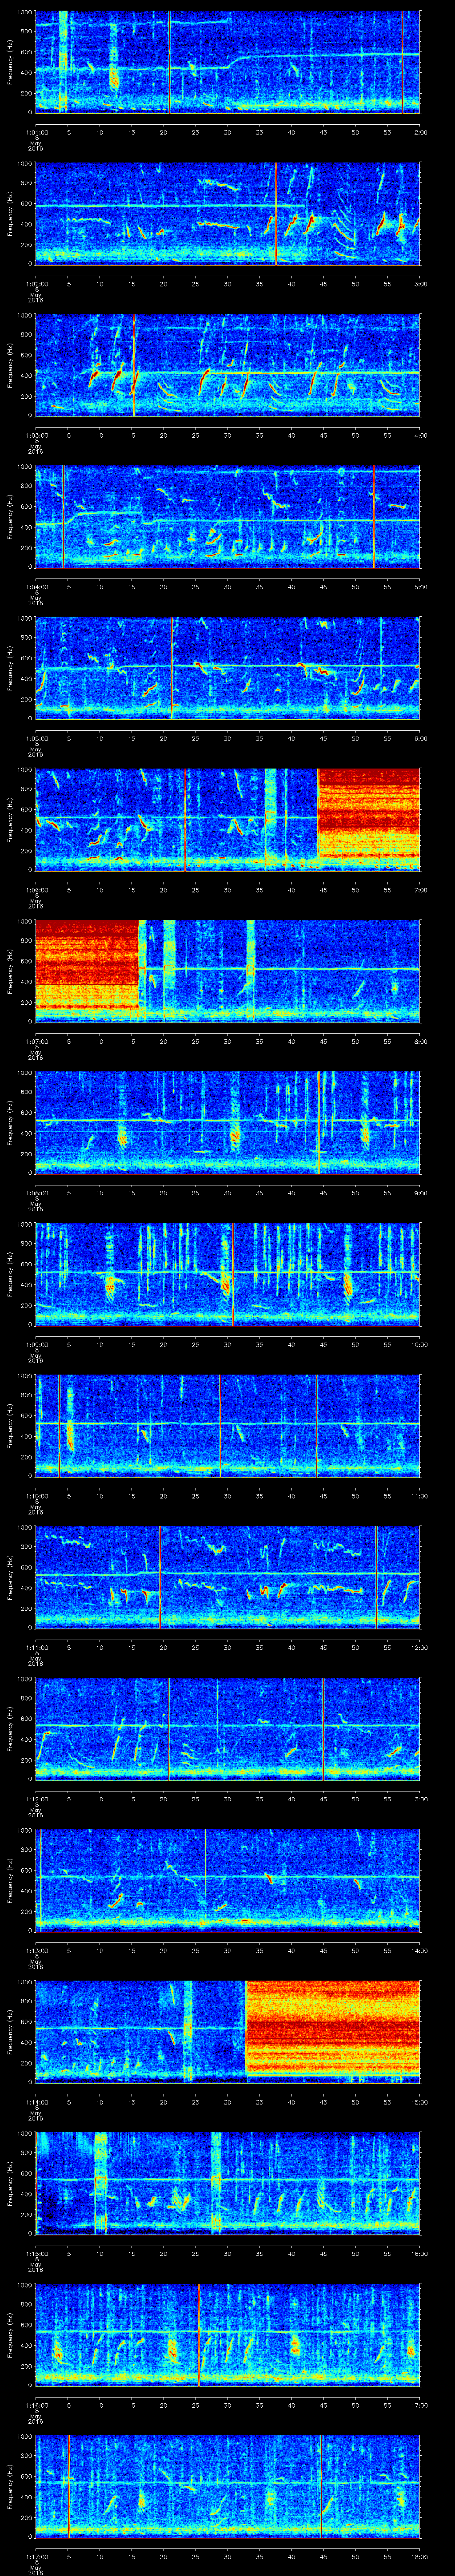Click the '1:04:00' start time label
This screenshot has width=455, height=2576.
pyautogui.click(x=36, y=587)
